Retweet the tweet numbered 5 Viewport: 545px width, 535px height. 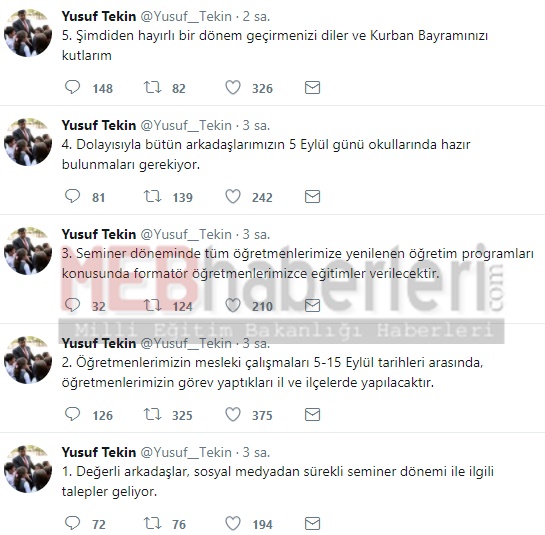[153, 87]
